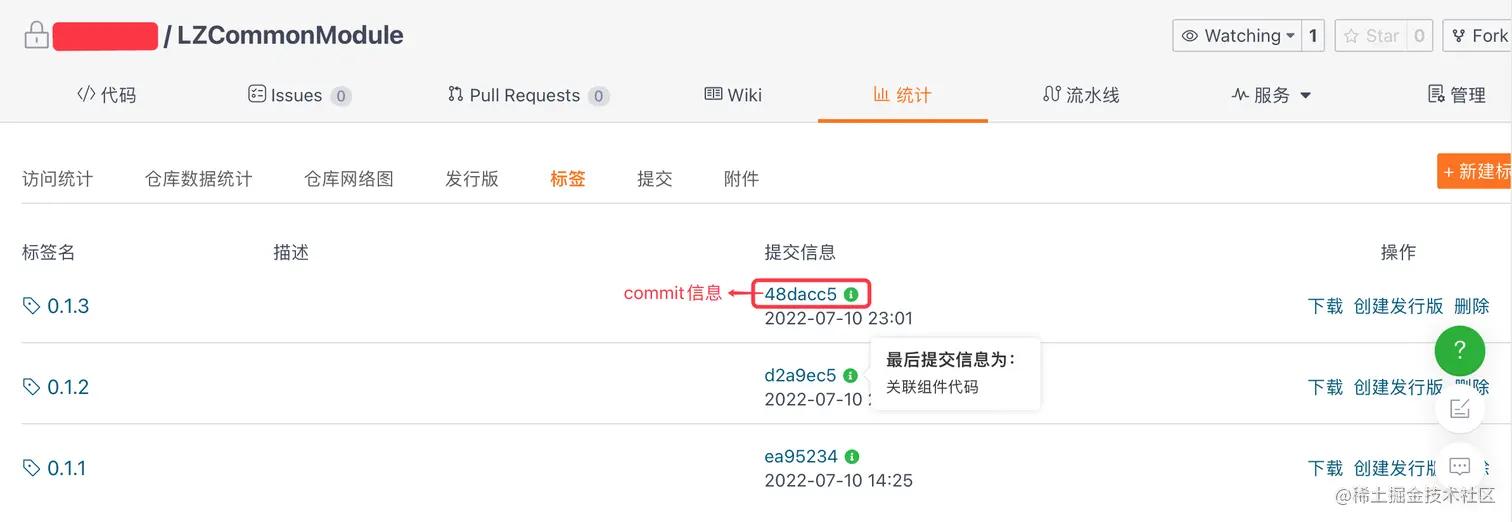The image size is (1512, 522).
Task: Click the green help question mark button
Action: [x=1459, y=350]
